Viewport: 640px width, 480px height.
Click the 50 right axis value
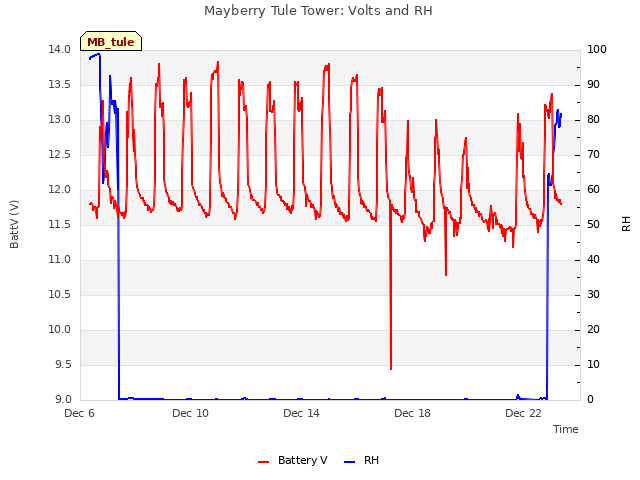point(593,224)
